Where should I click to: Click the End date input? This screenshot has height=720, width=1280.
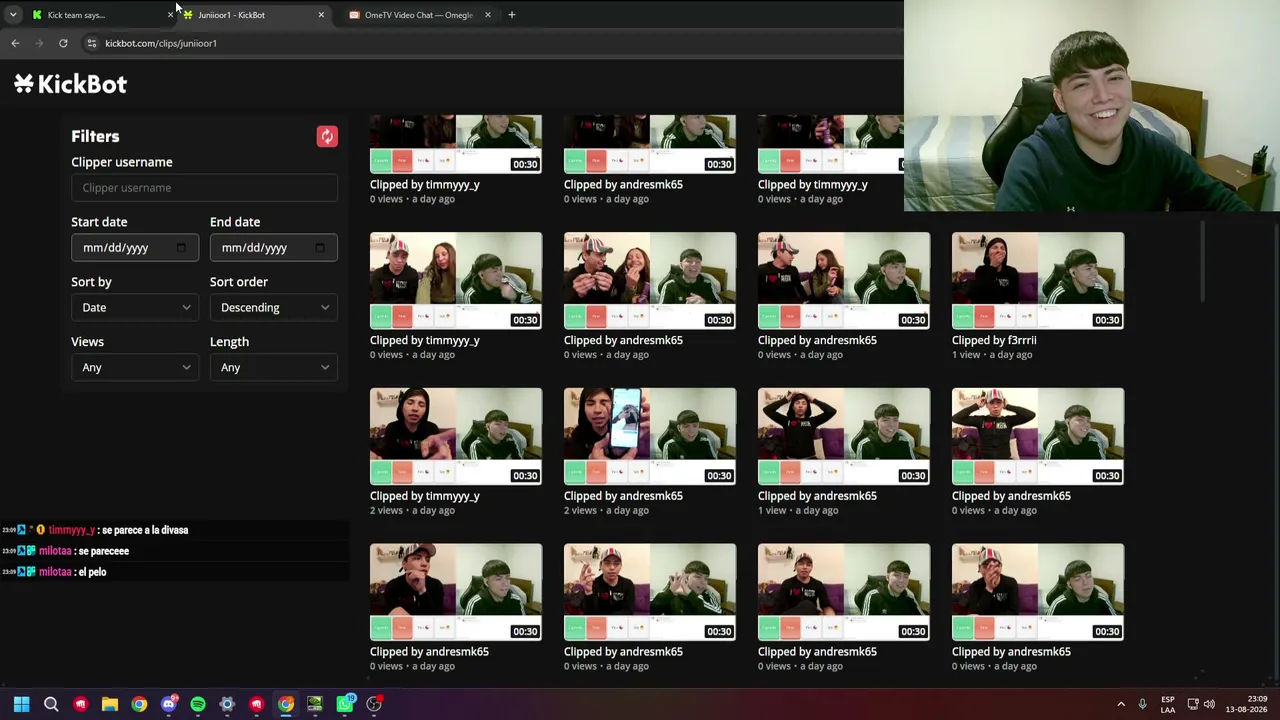coord(274,248)
